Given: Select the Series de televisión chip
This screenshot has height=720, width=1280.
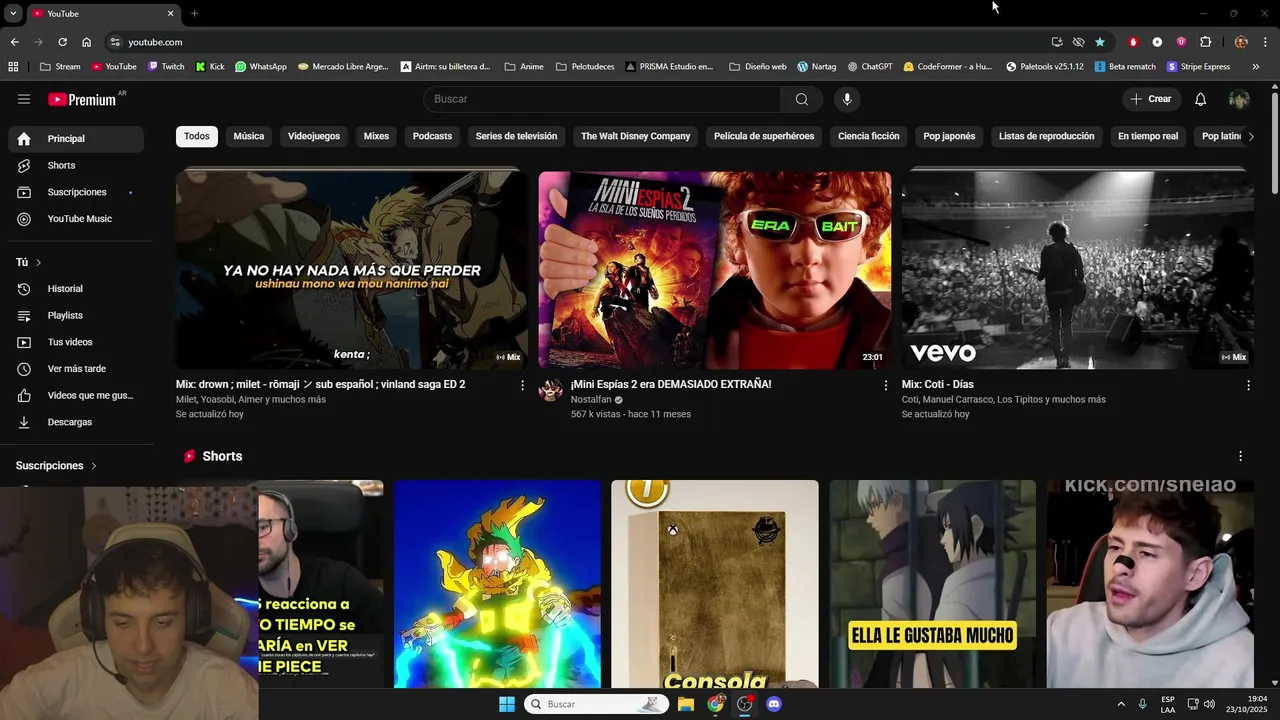Looking at the screenshot, I should (x=516, y=136).
